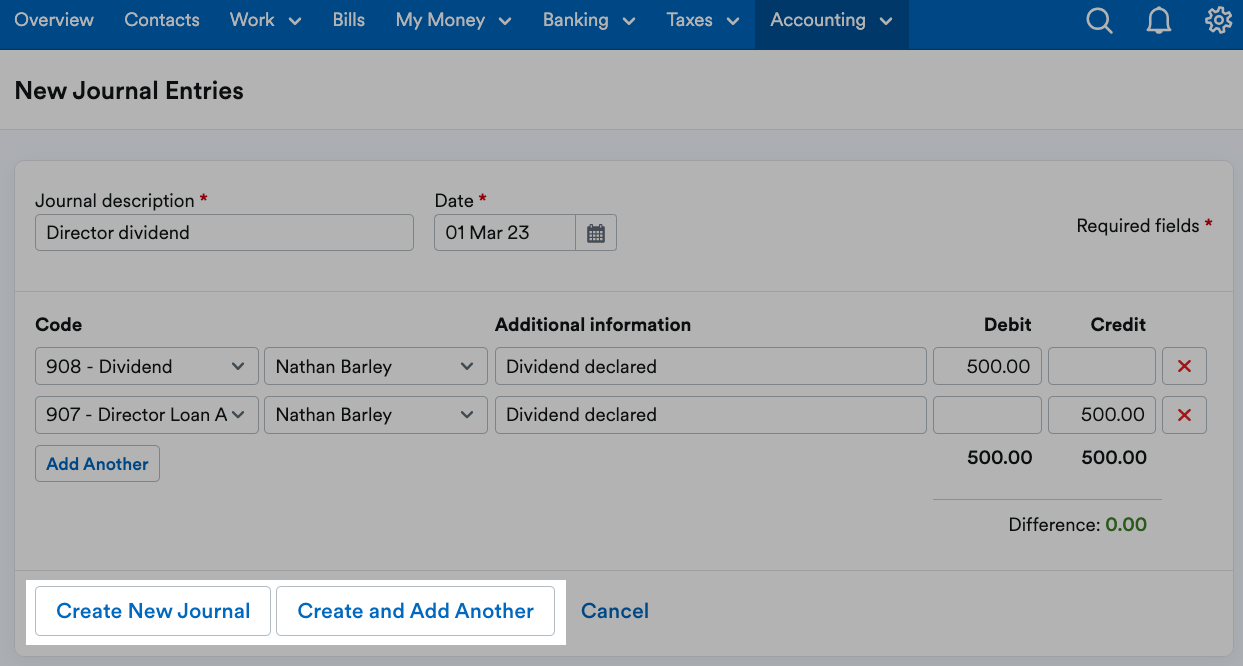Switch to the Overview tab
Image resolution: width=1243 pixels, height=666 pixels.
coord(53,20)
